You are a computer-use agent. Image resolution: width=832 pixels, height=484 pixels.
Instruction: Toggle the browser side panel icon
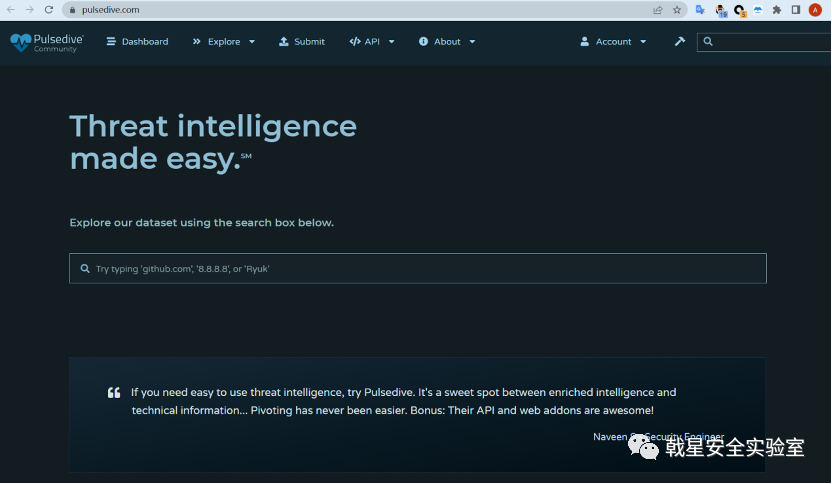point(796,10)
